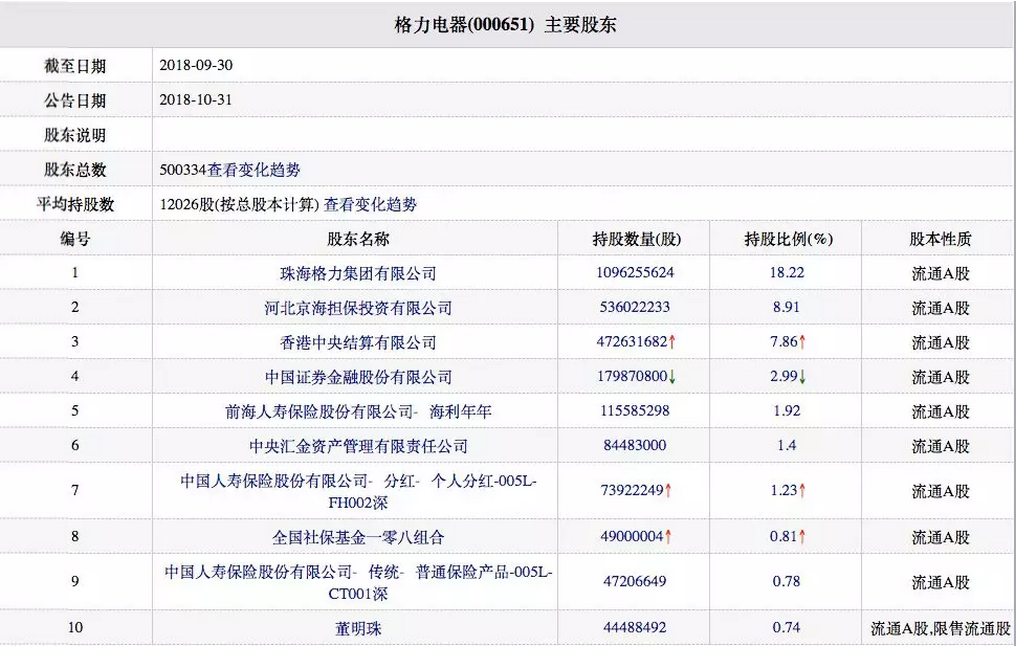Click the 股东说明 row label

(75, 135)
